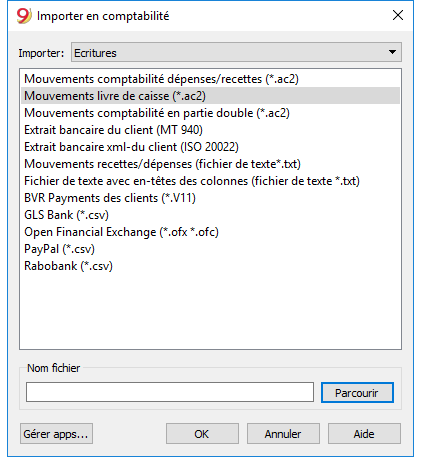421x464 pixels.
Task: Choose GLS Bank (*.csv) format
Action: point(210,215)
